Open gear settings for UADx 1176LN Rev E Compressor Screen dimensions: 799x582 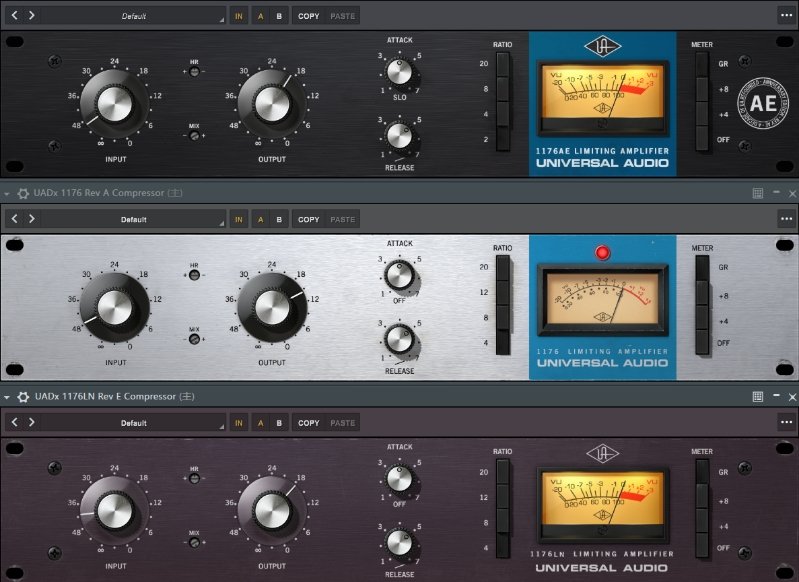(x=23, y=396)
